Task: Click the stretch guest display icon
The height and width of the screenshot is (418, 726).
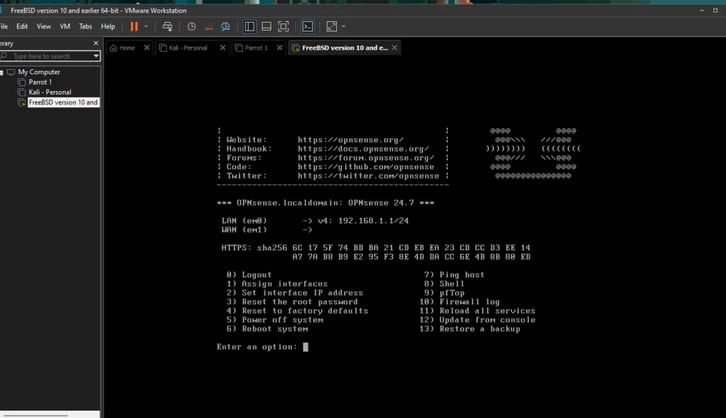Action: 332,26
